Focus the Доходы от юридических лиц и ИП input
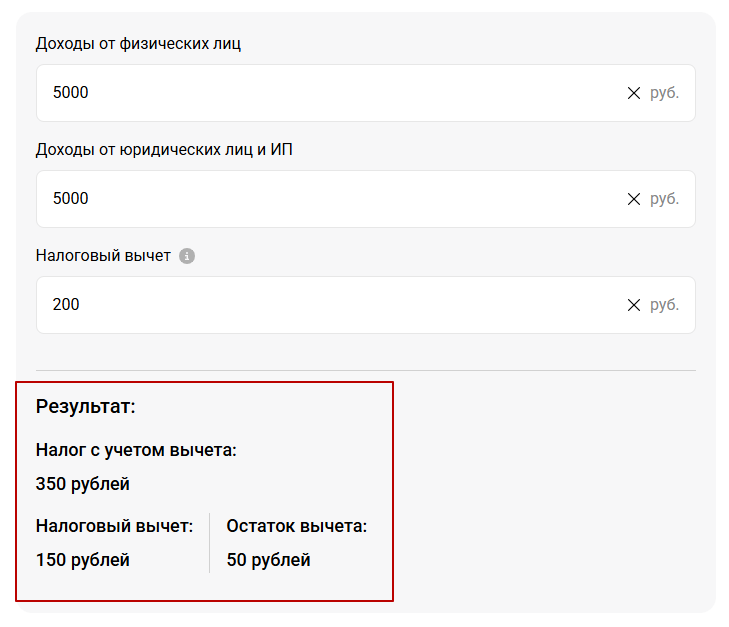729x627 pixels. [365, 199]
